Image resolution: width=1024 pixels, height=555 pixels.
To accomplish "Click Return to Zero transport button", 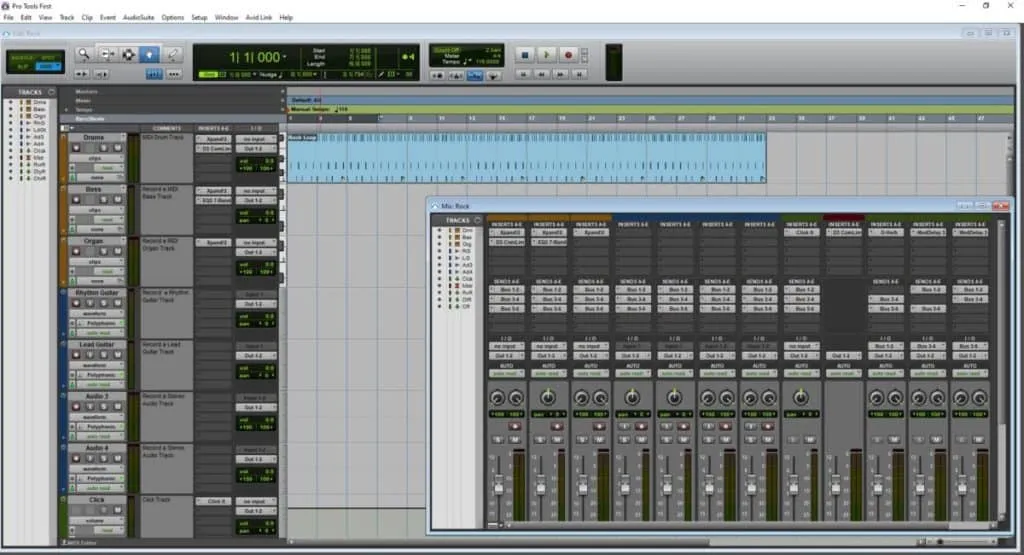I will click(x=523, y=75).
